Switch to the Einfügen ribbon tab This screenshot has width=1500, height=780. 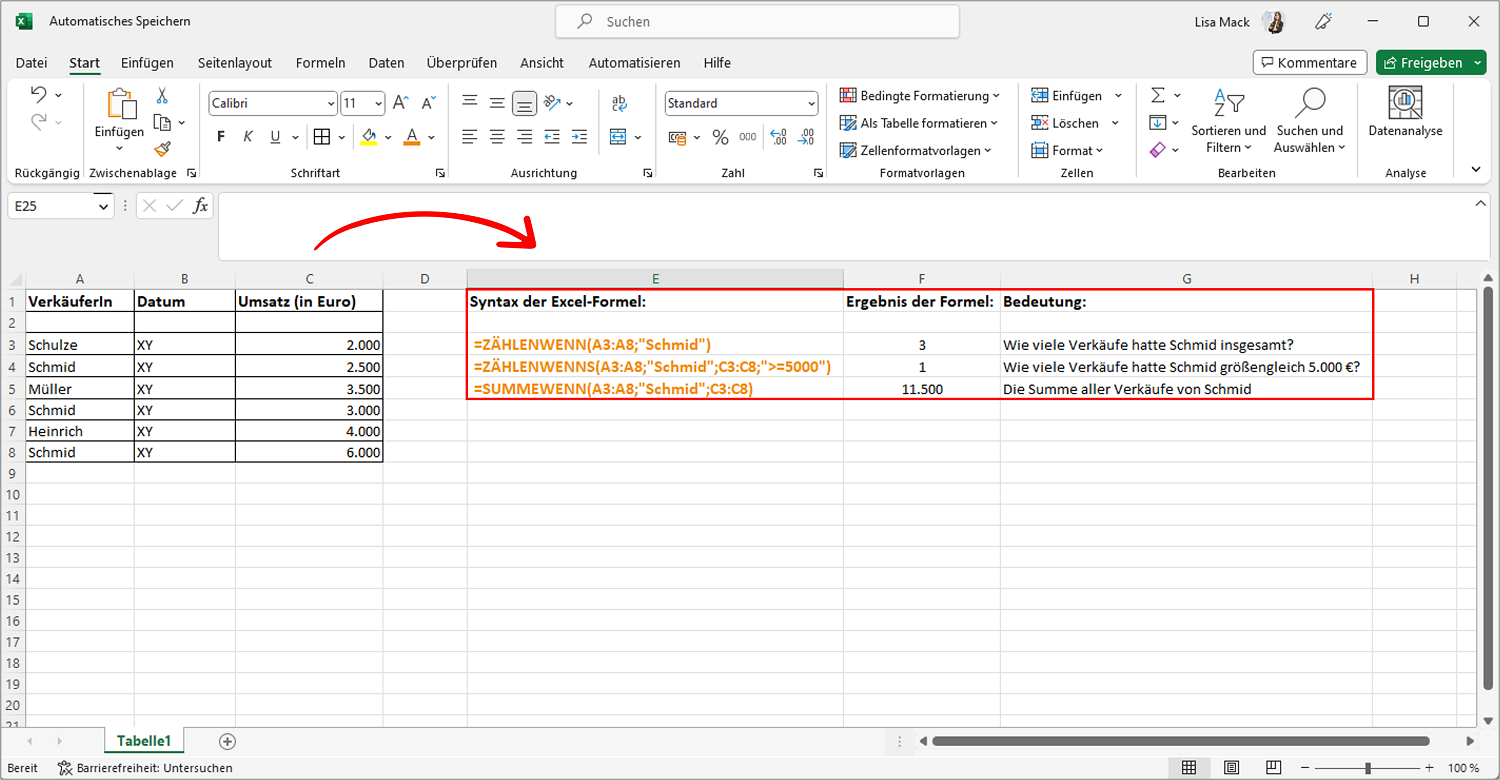click(x=147, y=62)
